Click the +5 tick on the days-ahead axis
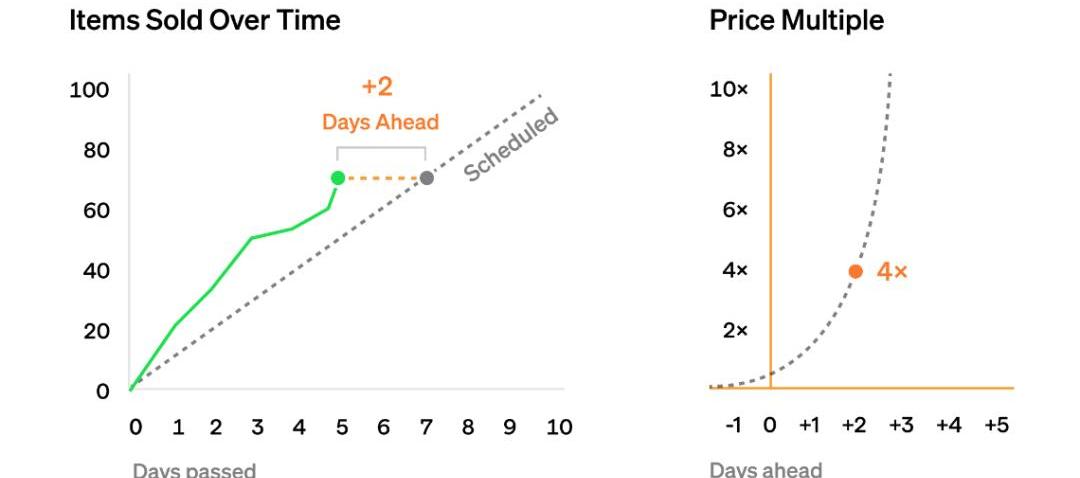This screenshot has width=1080, height=478. point(996,426)
